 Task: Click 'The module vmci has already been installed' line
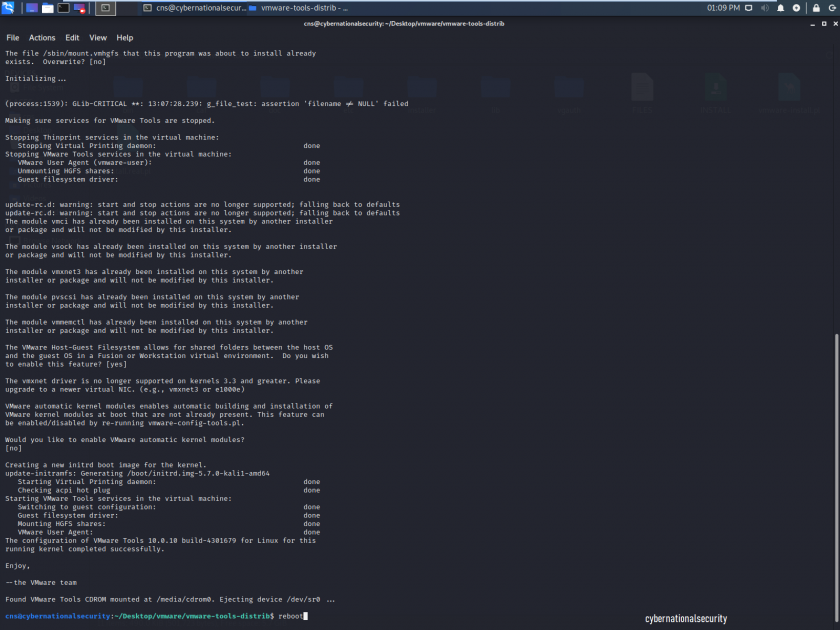(169, 221)
